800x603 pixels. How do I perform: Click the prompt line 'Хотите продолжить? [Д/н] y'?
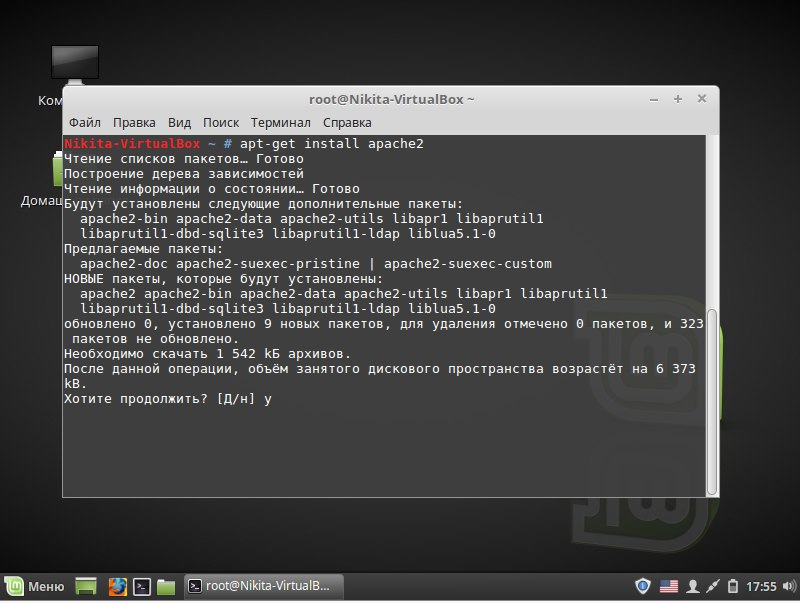168,399
